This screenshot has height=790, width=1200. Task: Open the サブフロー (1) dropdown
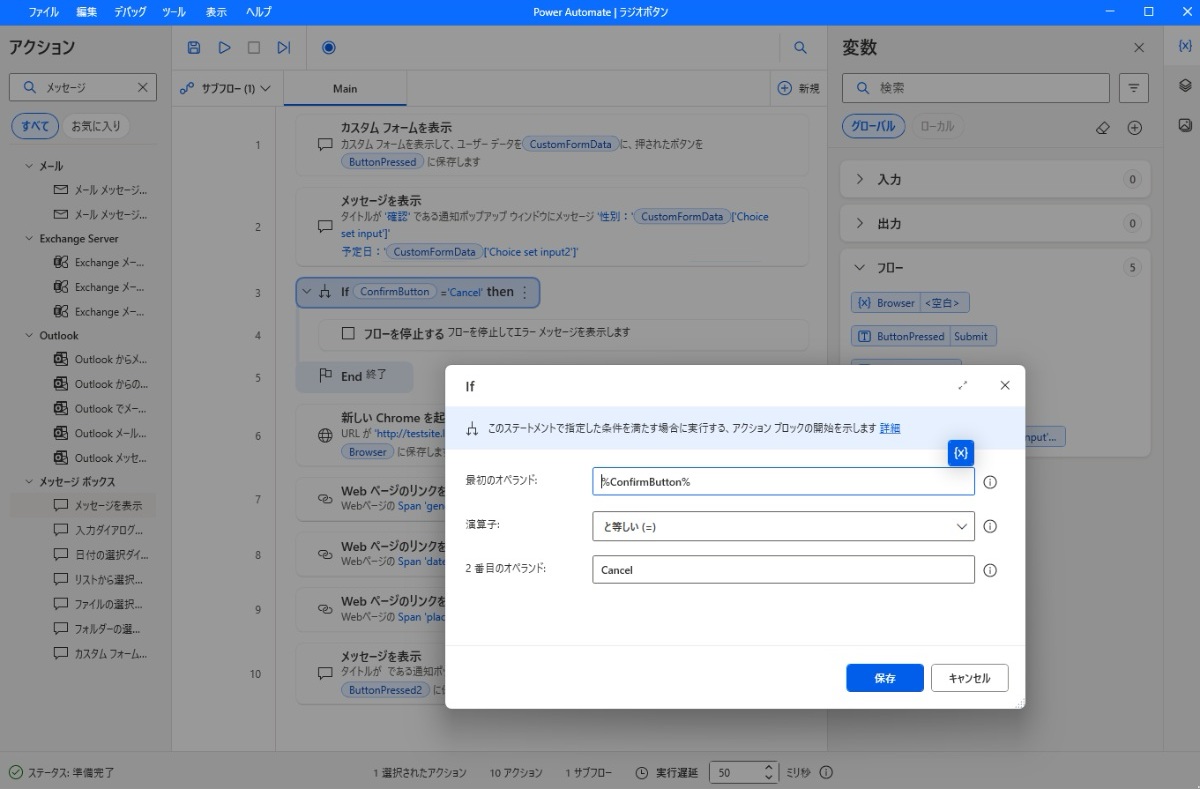tap(226, 88)
